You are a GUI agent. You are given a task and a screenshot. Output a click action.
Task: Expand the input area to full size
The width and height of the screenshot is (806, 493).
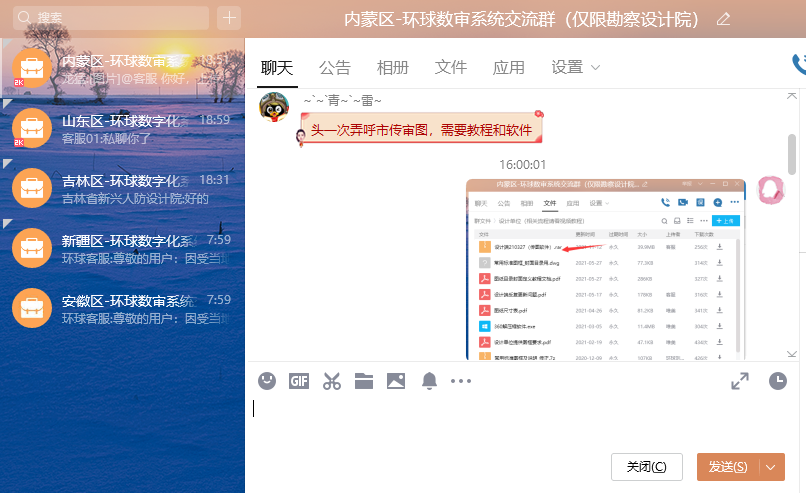(x=740, y=381)
